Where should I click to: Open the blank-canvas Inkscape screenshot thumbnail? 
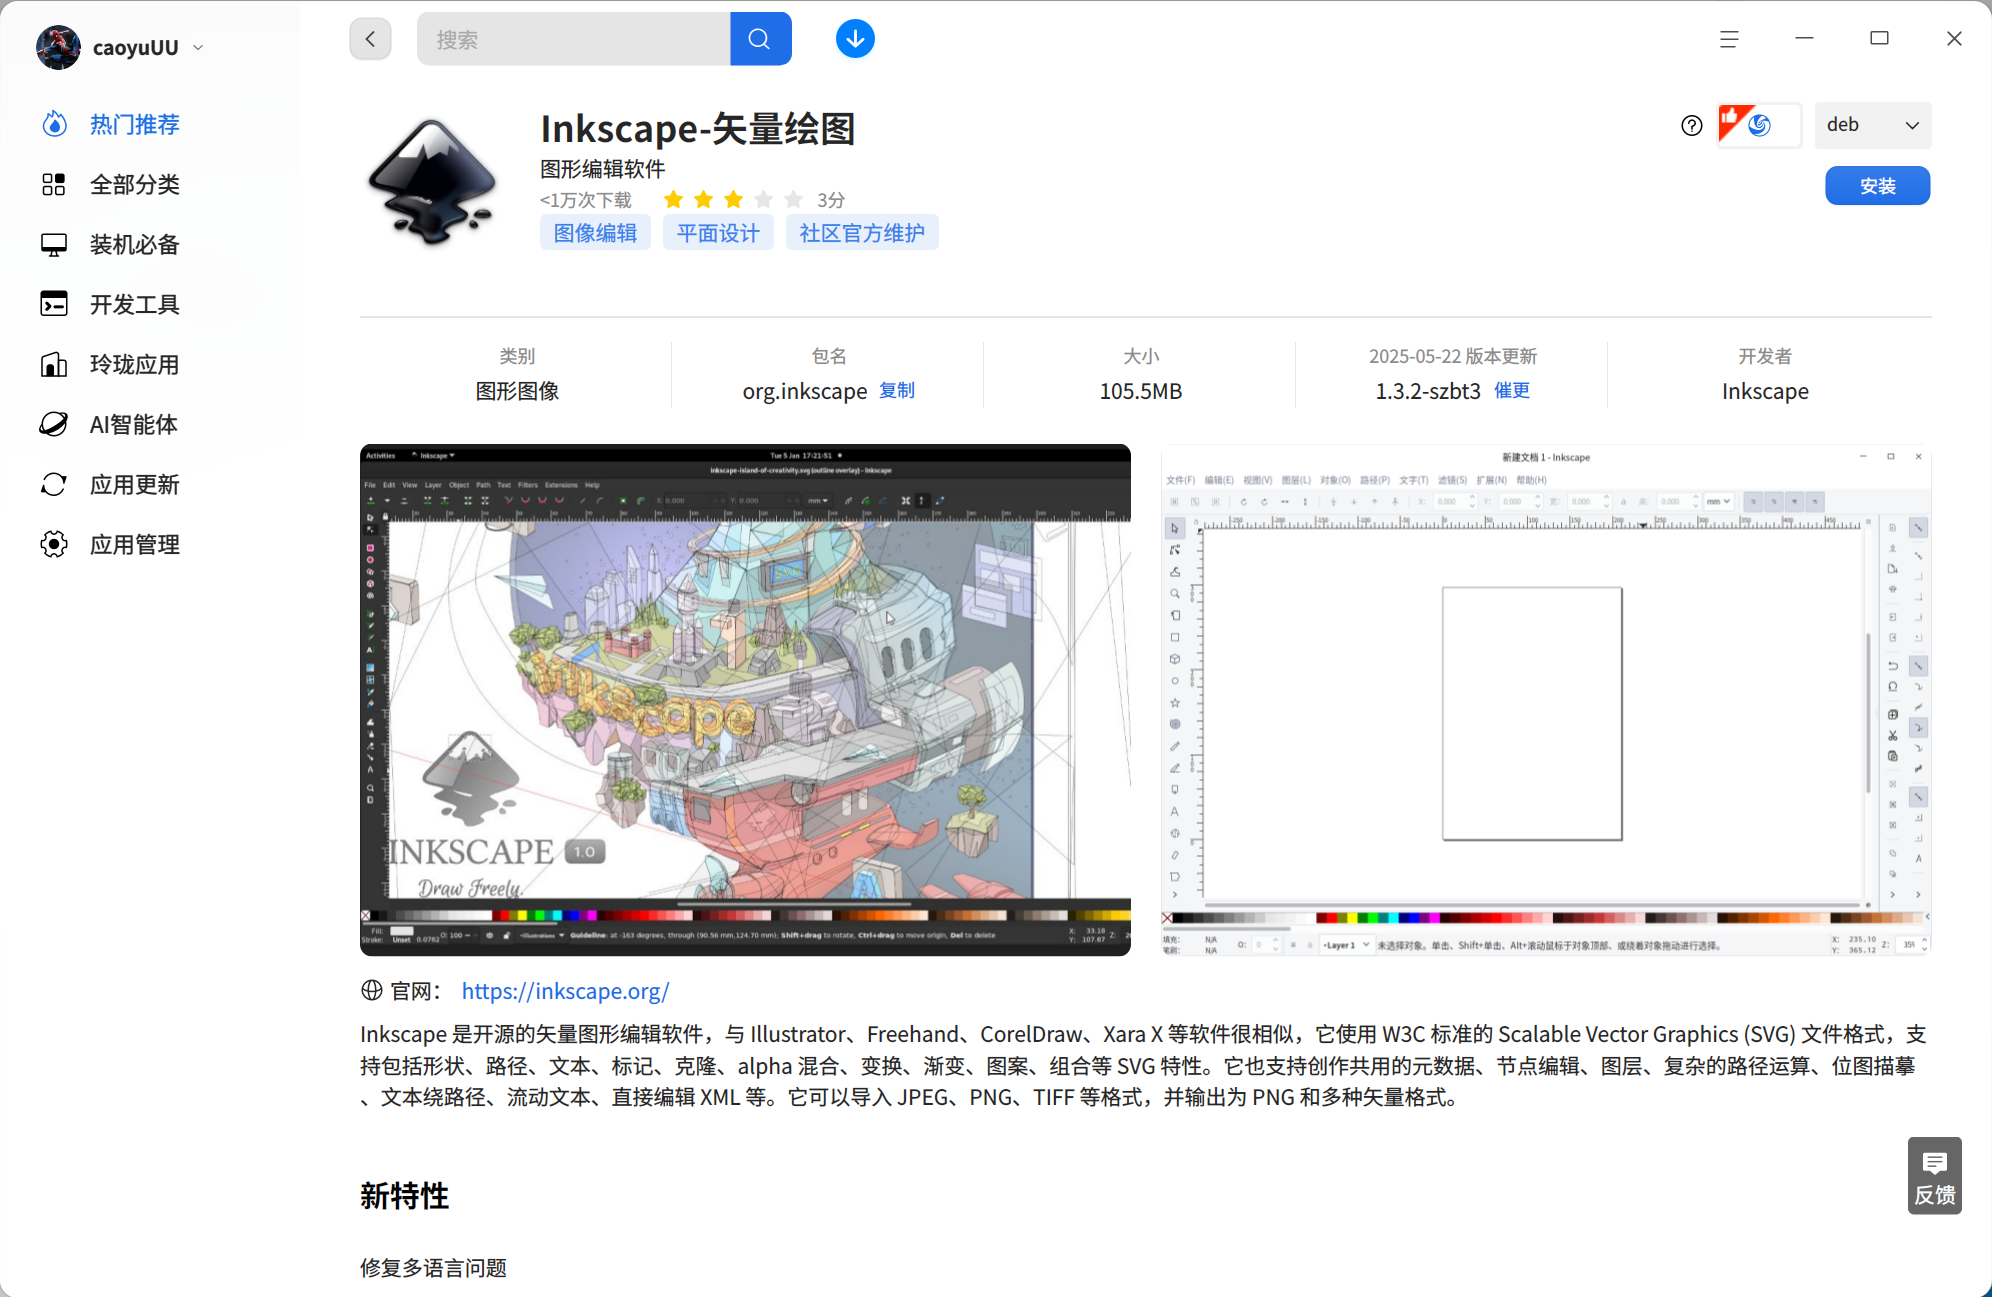(1546, 700)
